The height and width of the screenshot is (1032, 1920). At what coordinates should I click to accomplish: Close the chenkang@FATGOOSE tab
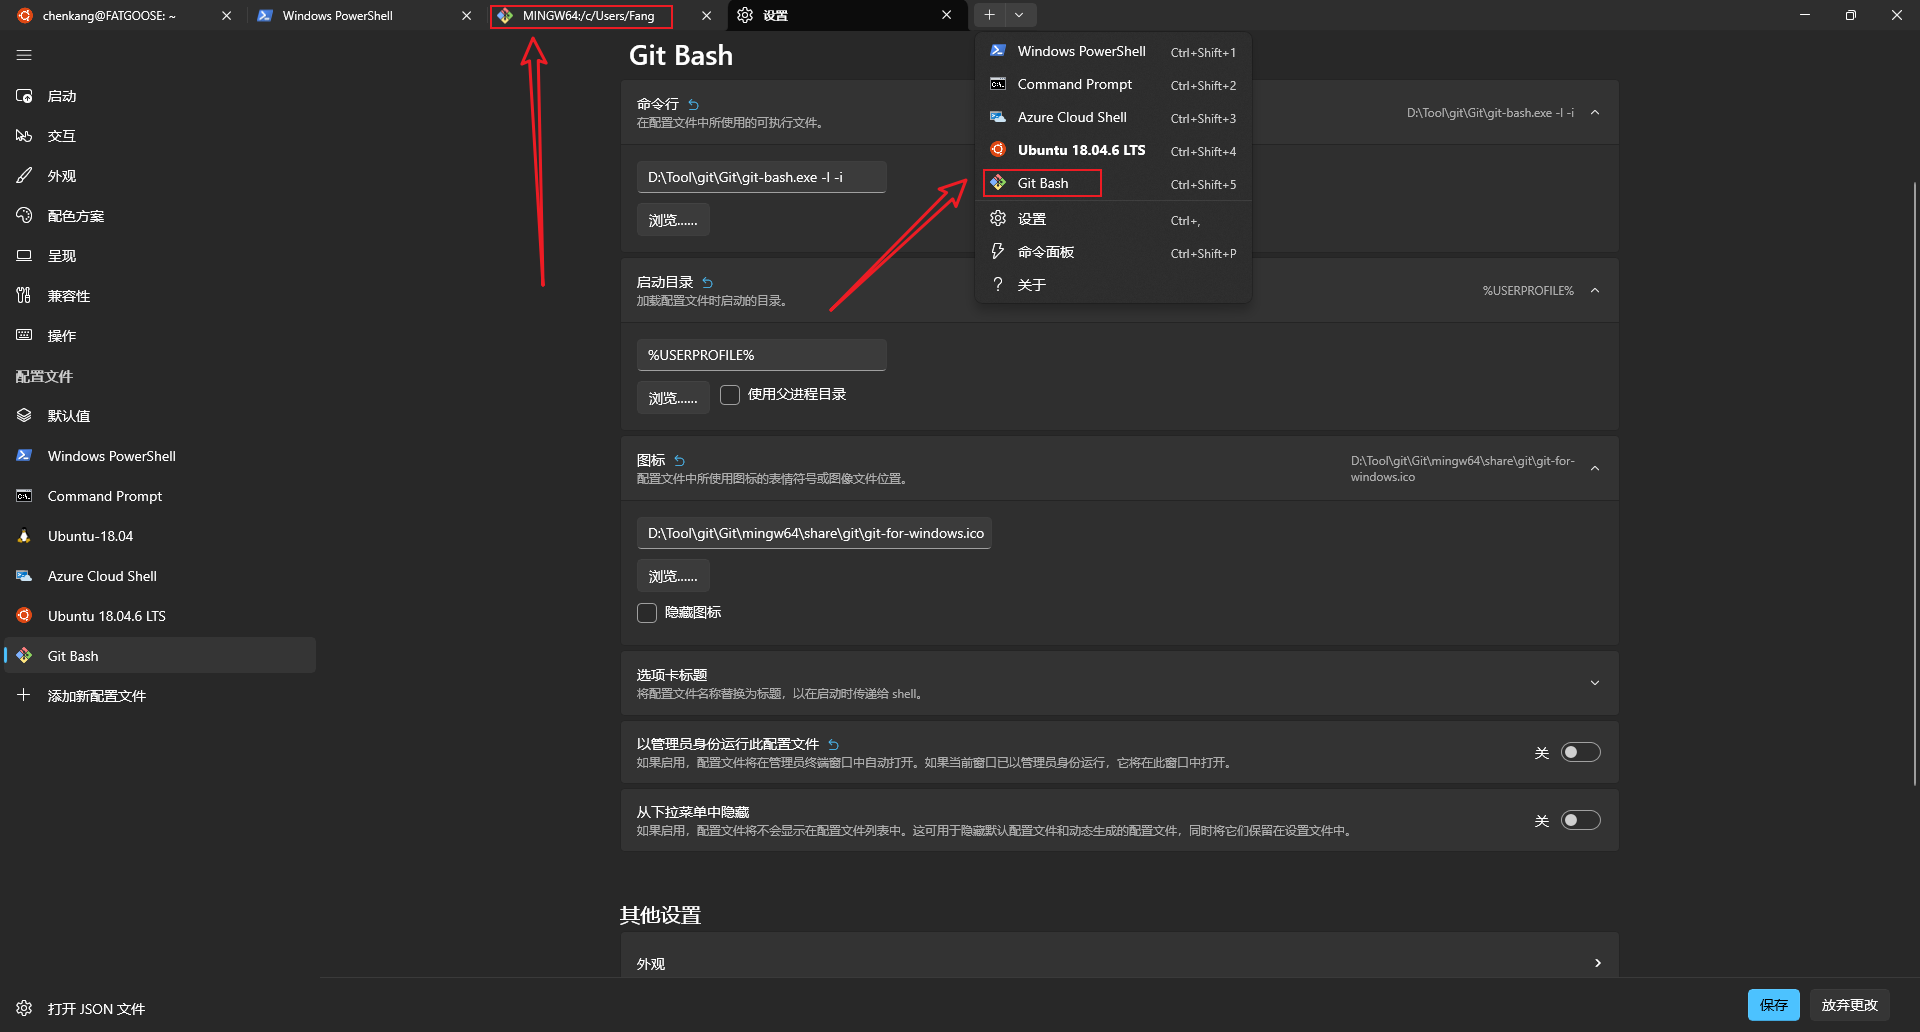point(226,15)
